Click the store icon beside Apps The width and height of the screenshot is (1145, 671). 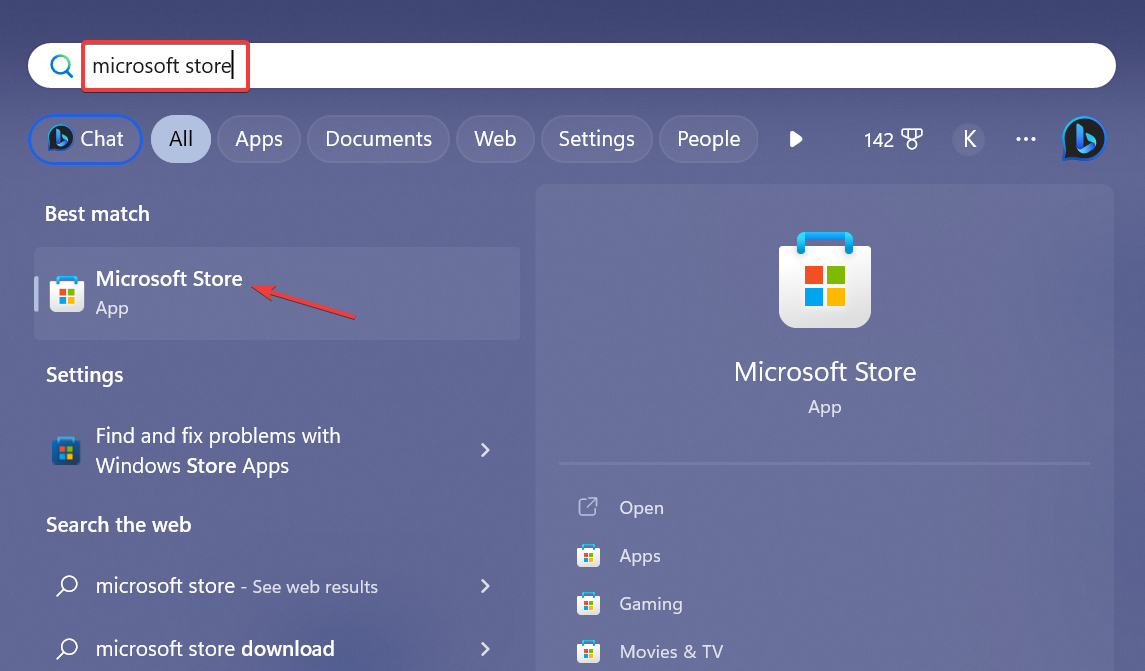coord(589,556)
